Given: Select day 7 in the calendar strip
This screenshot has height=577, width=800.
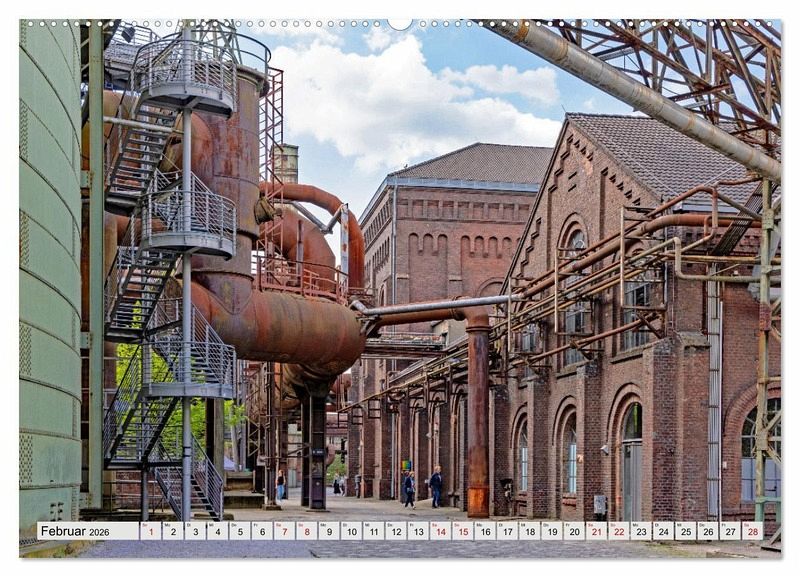Looking at the screenshot, I should click(x=285, y=531).
